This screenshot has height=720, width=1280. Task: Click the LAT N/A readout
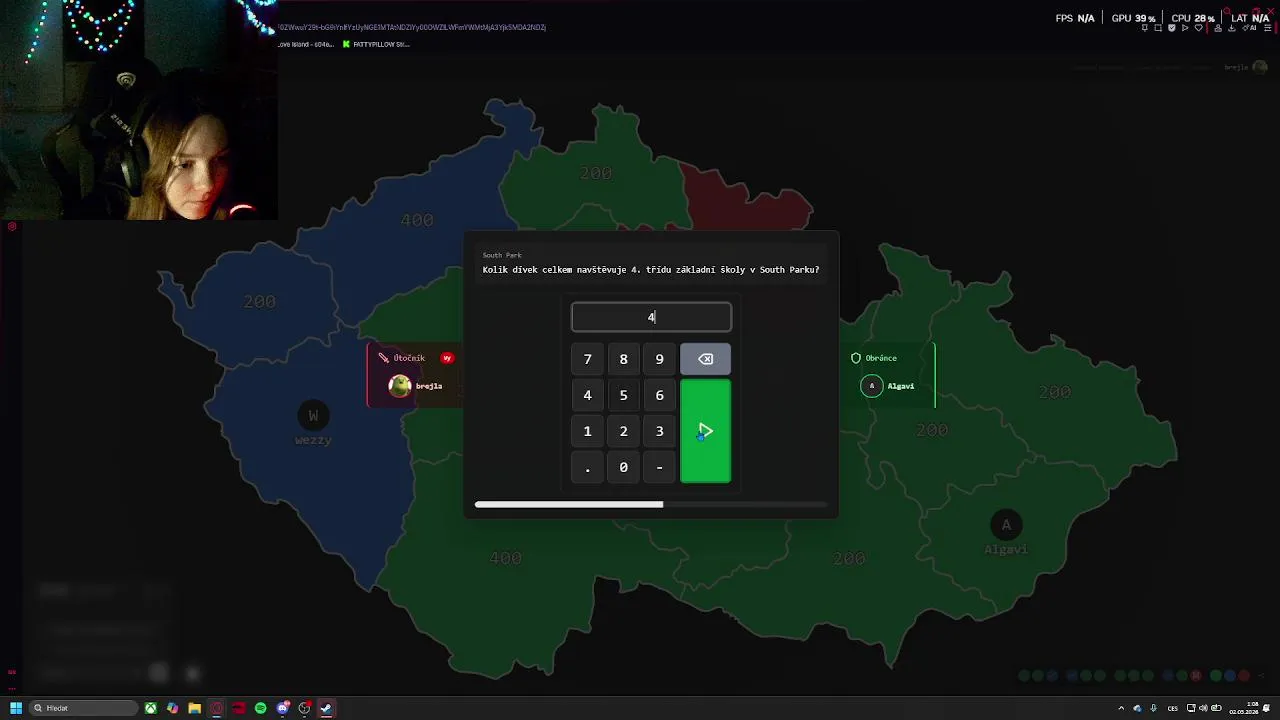click(1250, 18)
